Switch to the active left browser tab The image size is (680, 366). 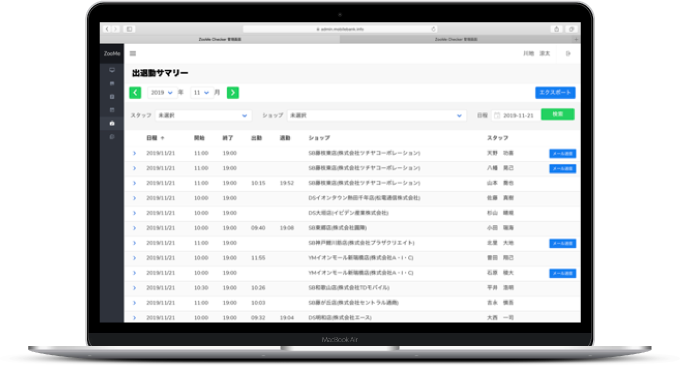coord(220,39)
